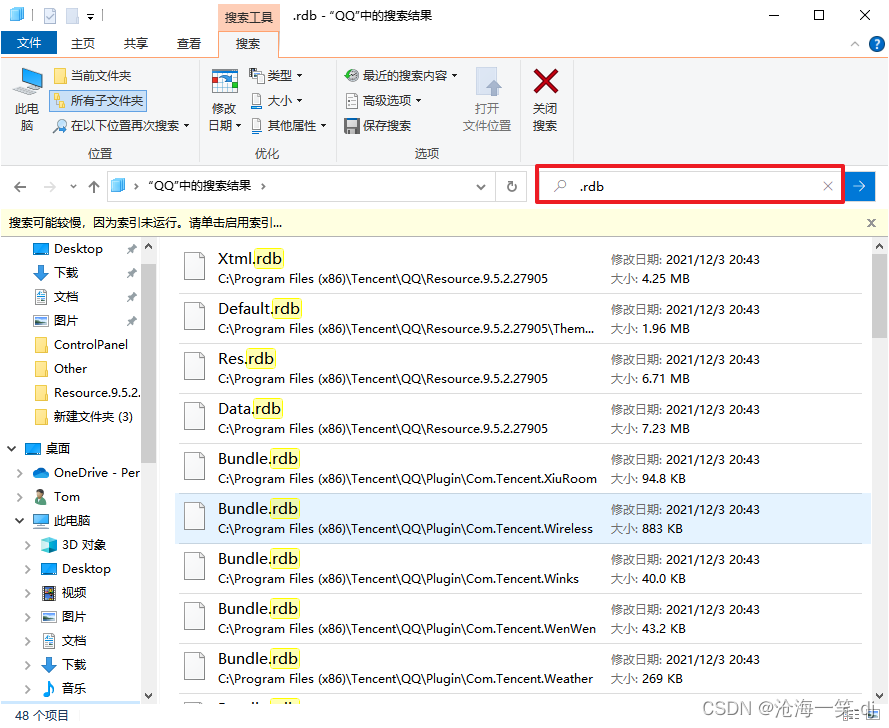The height and width of the screenshot is (728, 889).
Task: Select the Xtml.rdb file
Action: (x=520, y=269)
